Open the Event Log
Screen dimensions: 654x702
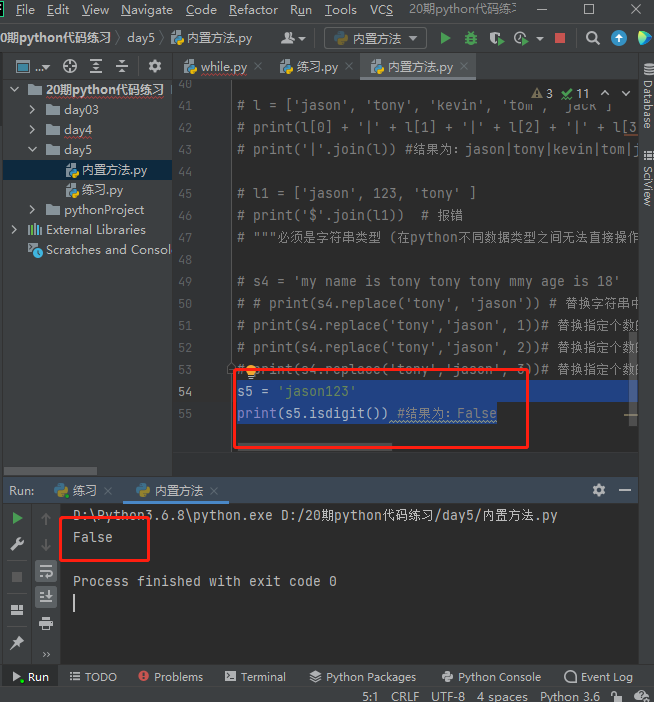coord(598,677)
